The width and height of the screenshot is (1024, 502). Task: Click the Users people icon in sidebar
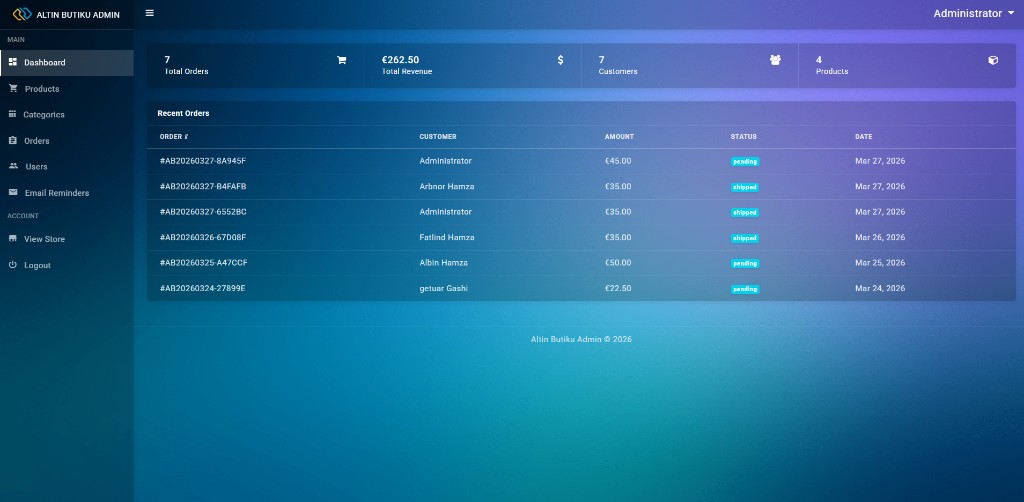point(13,166)
